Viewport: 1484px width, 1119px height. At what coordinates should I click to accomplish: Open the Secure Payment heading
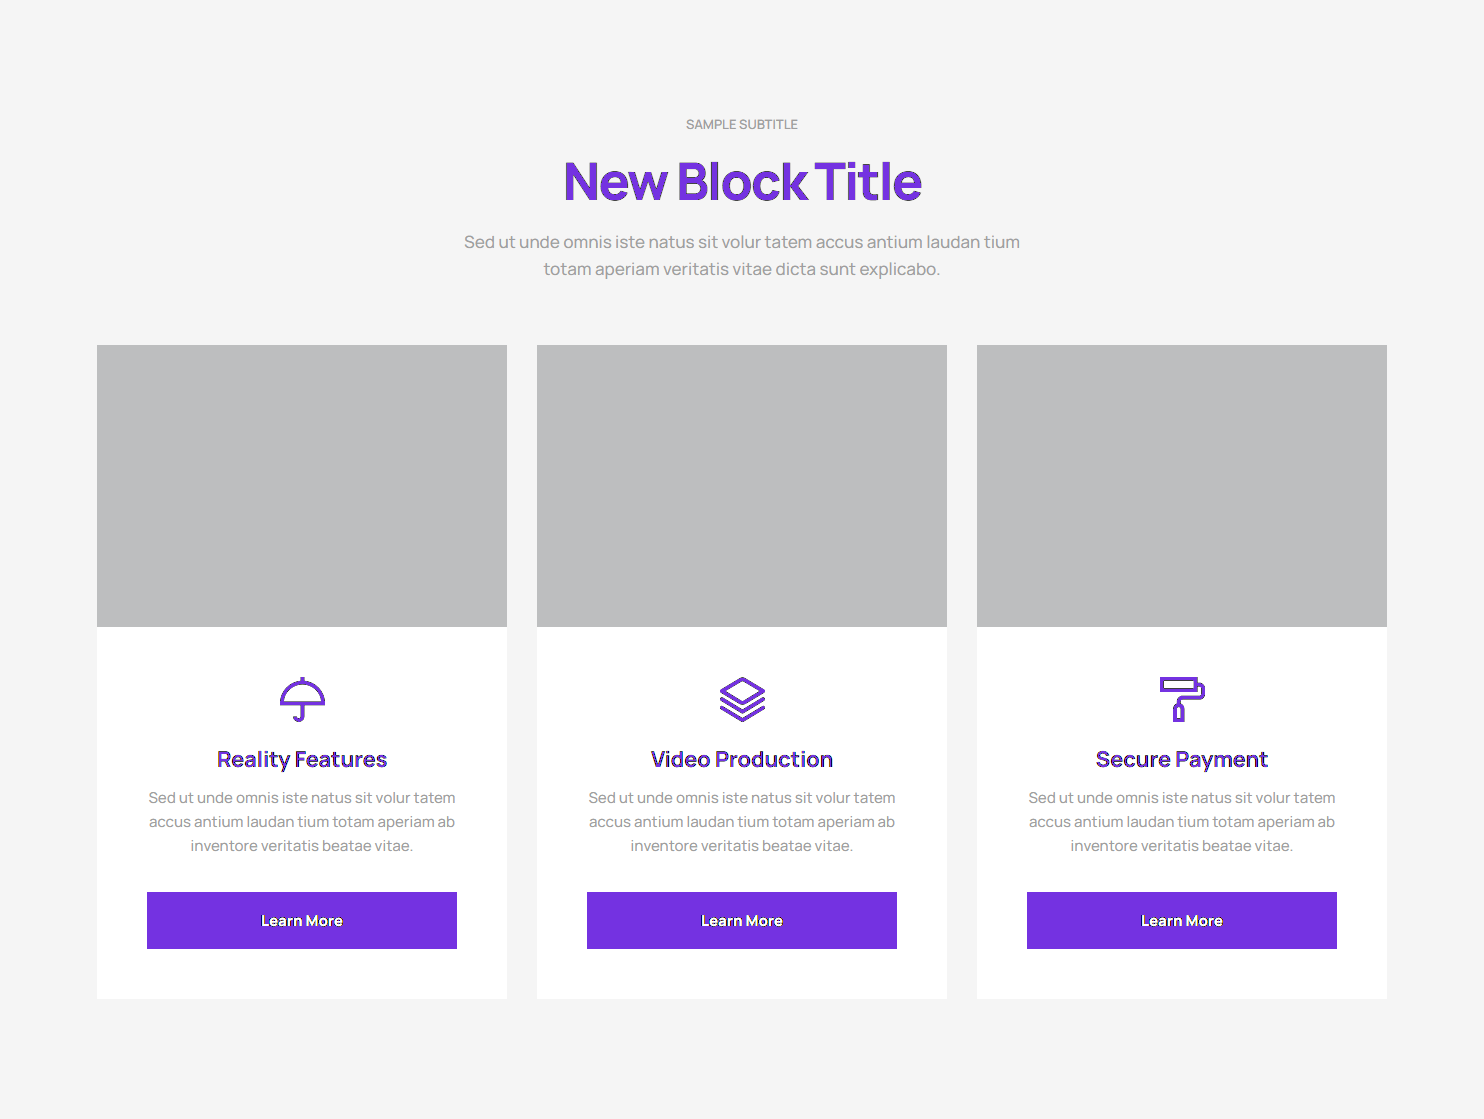coord(1182,760)
